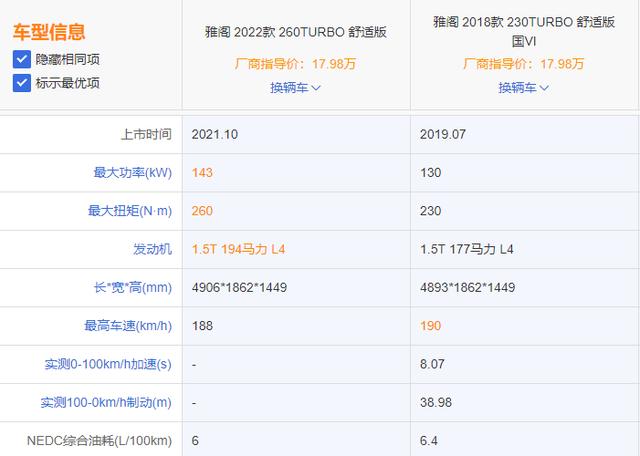Click the 最大功率(kW) parameter link
640x456 pixels.
[x=133, y=172]
